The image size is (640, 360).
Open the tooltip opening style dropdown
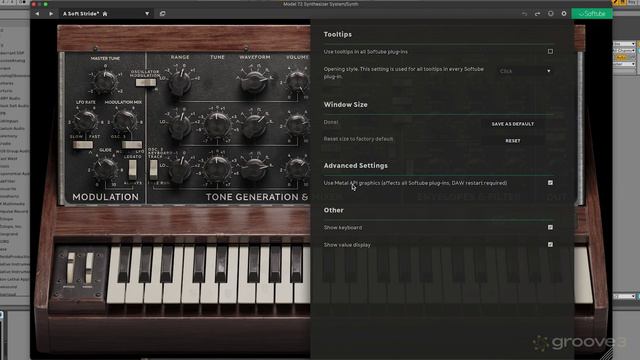coord(525,71)
